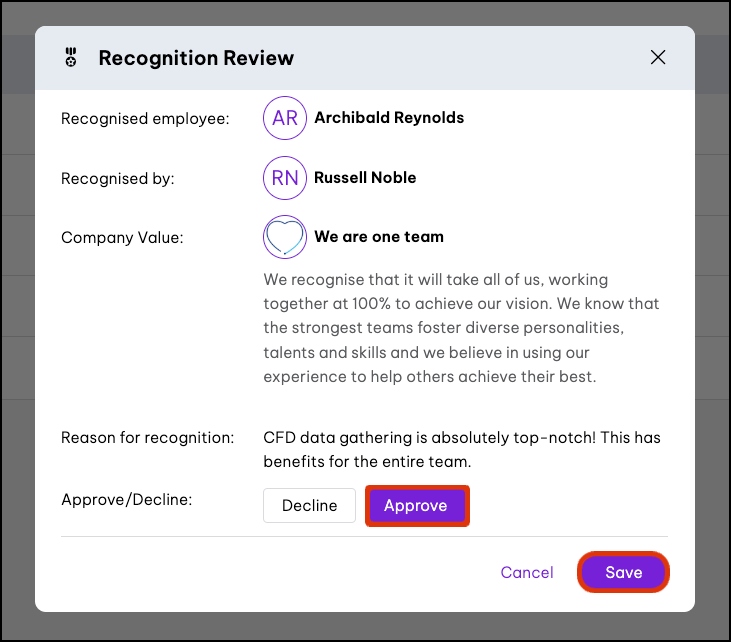Click the 'Recognised employee:' label

click(x=145, y=119)
